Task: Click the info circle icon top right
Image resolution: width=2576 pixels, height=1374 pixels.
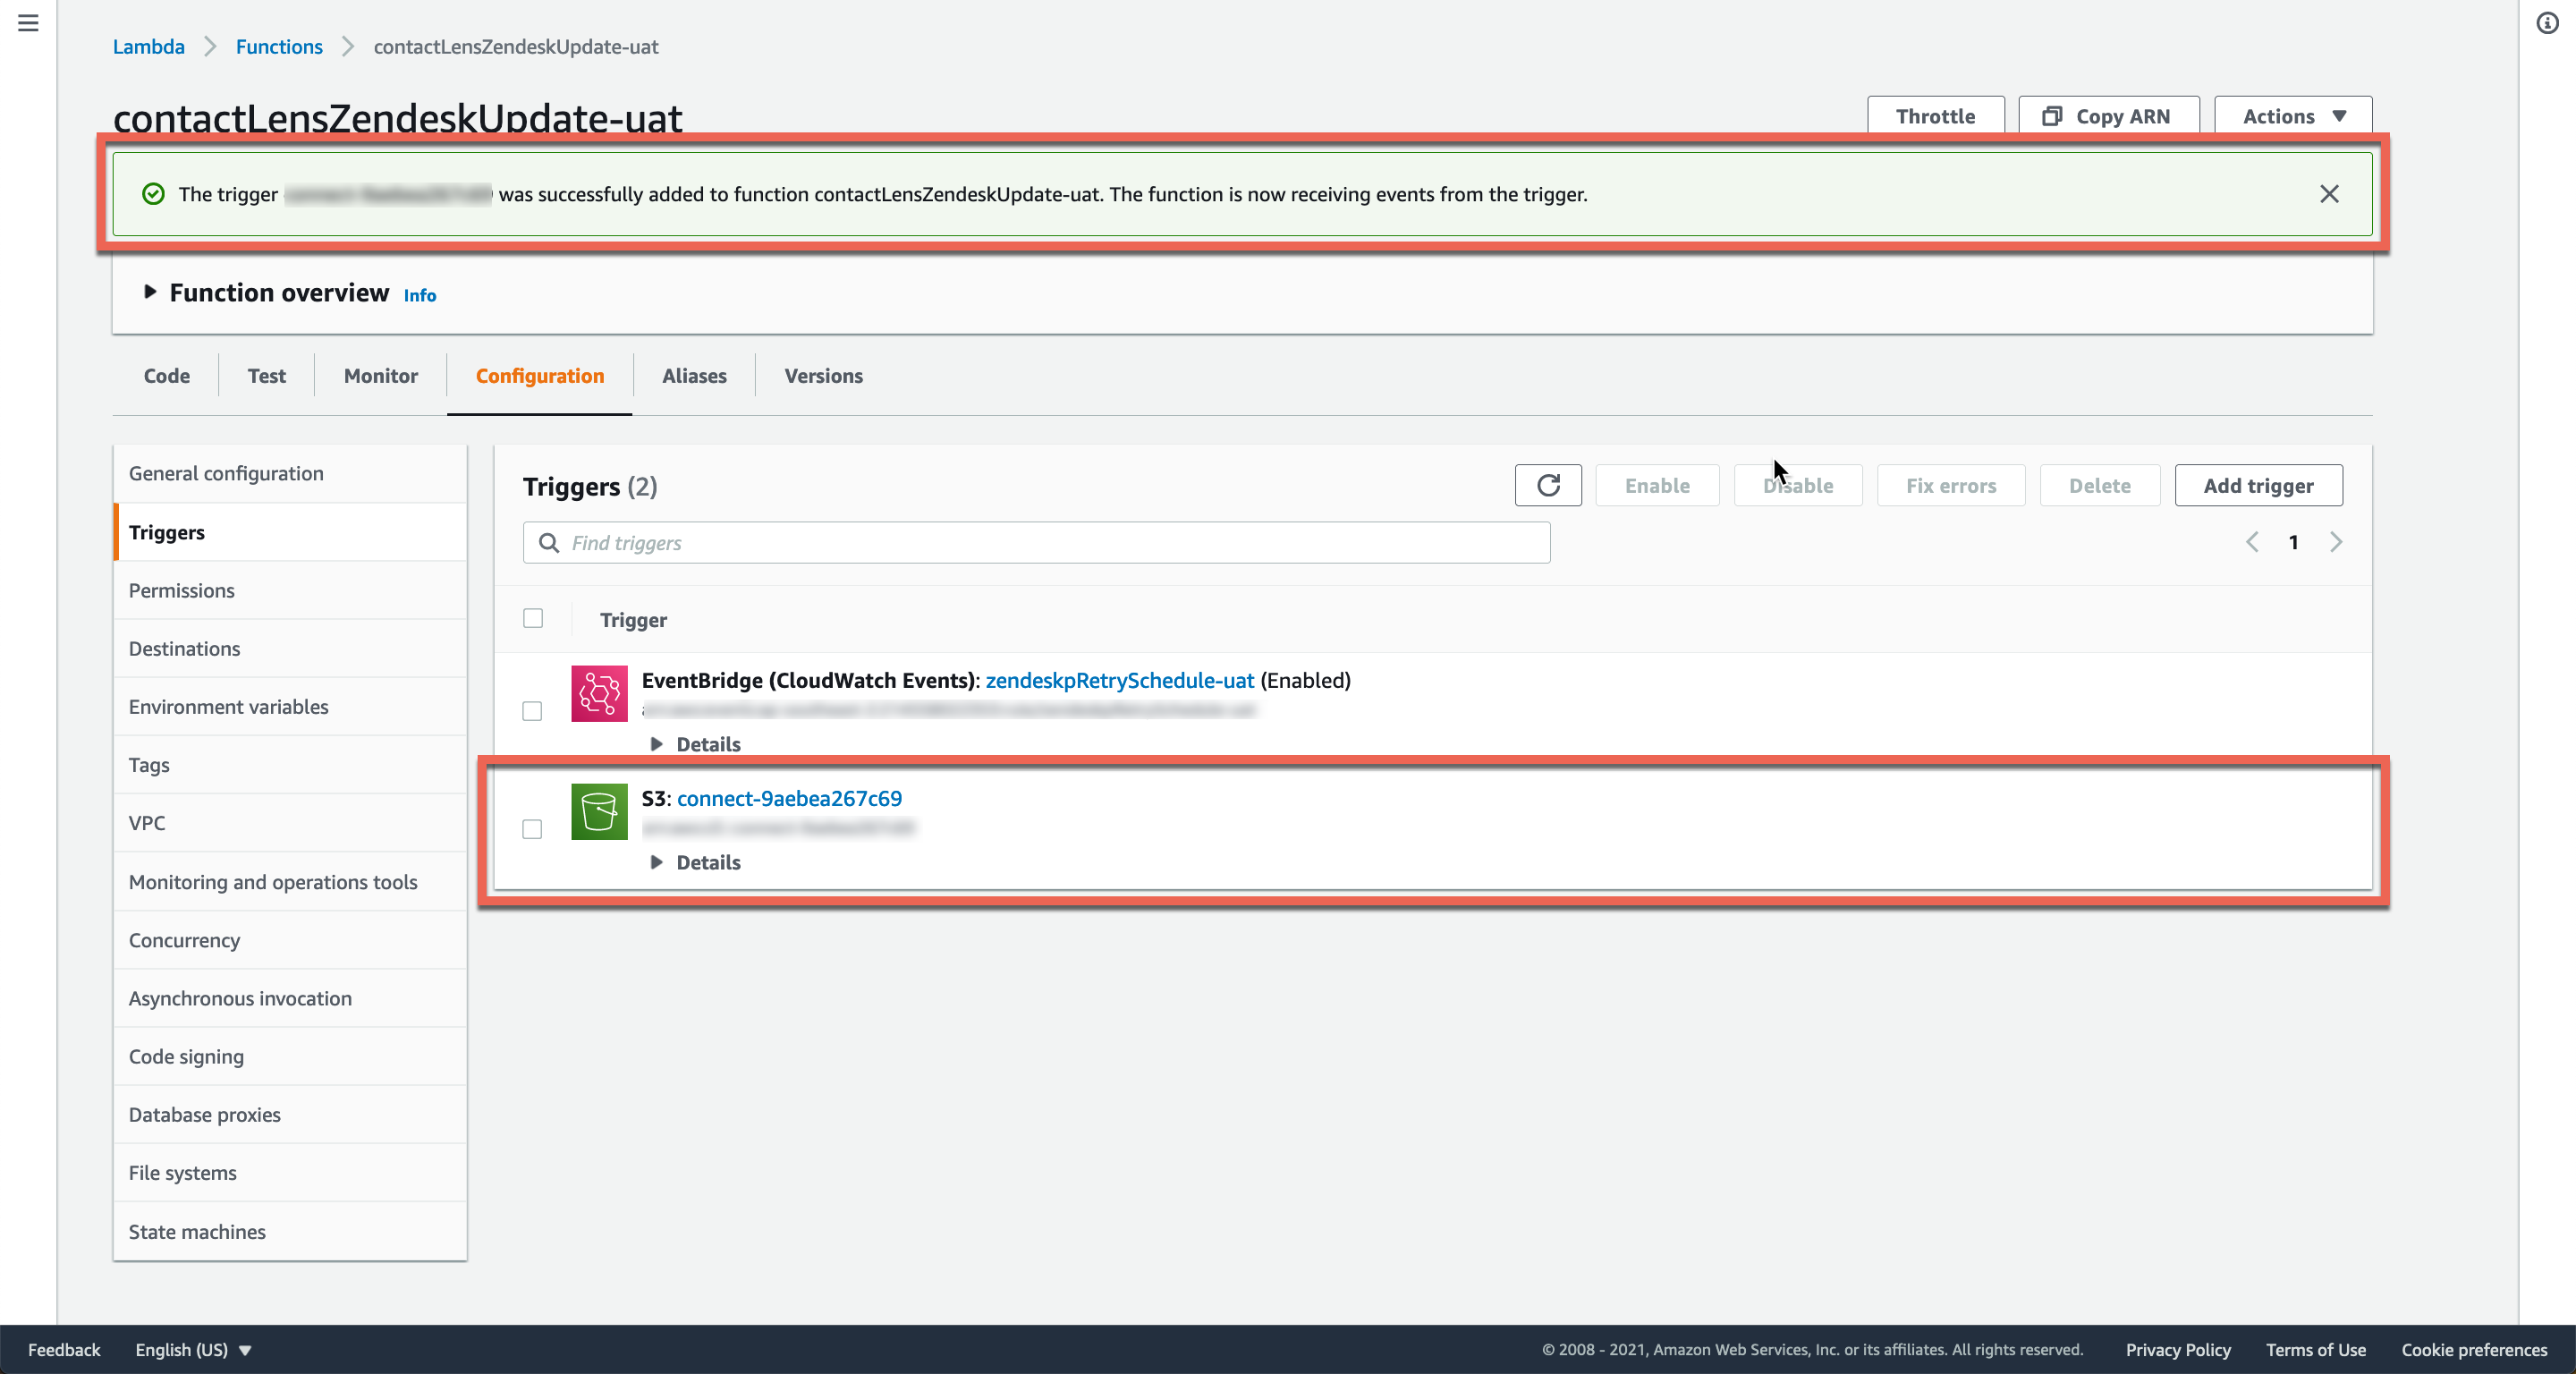Action: pos(2547,23)
